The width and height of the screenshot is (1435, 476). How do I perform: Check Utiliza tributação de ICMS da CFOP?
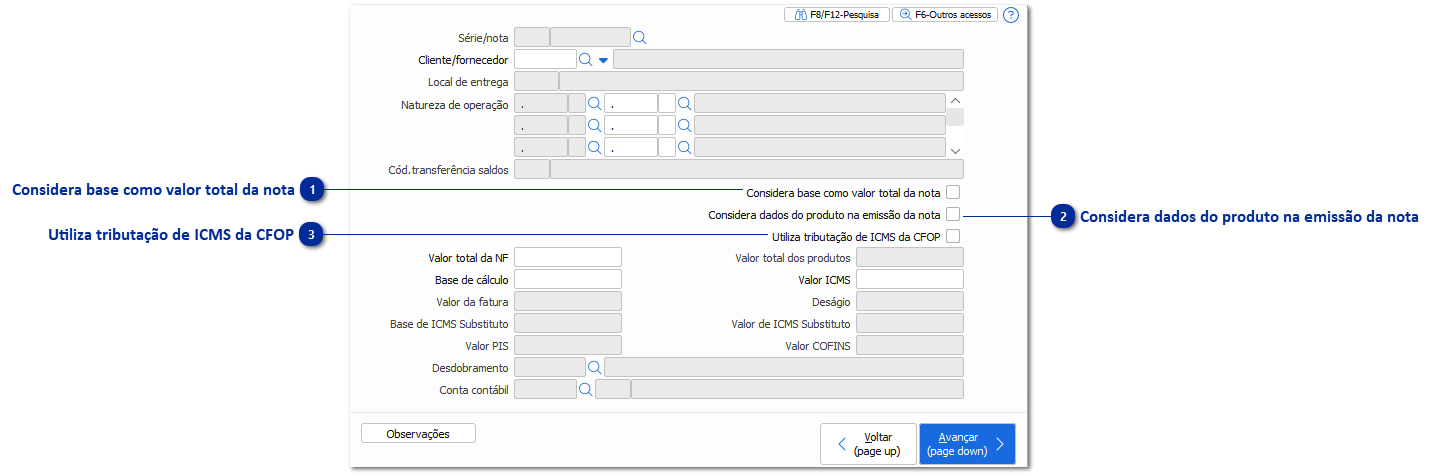[953, 237]
